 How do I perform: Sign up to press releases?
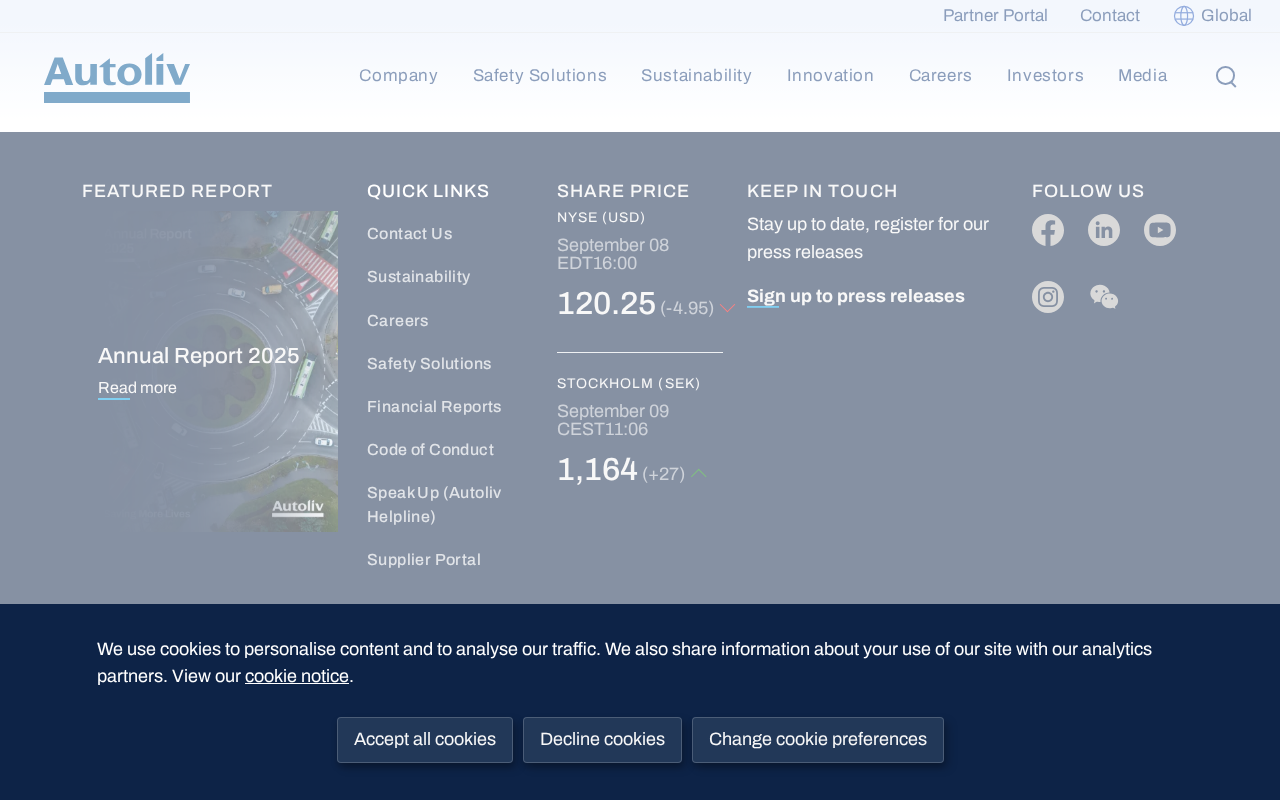point(856,296)
